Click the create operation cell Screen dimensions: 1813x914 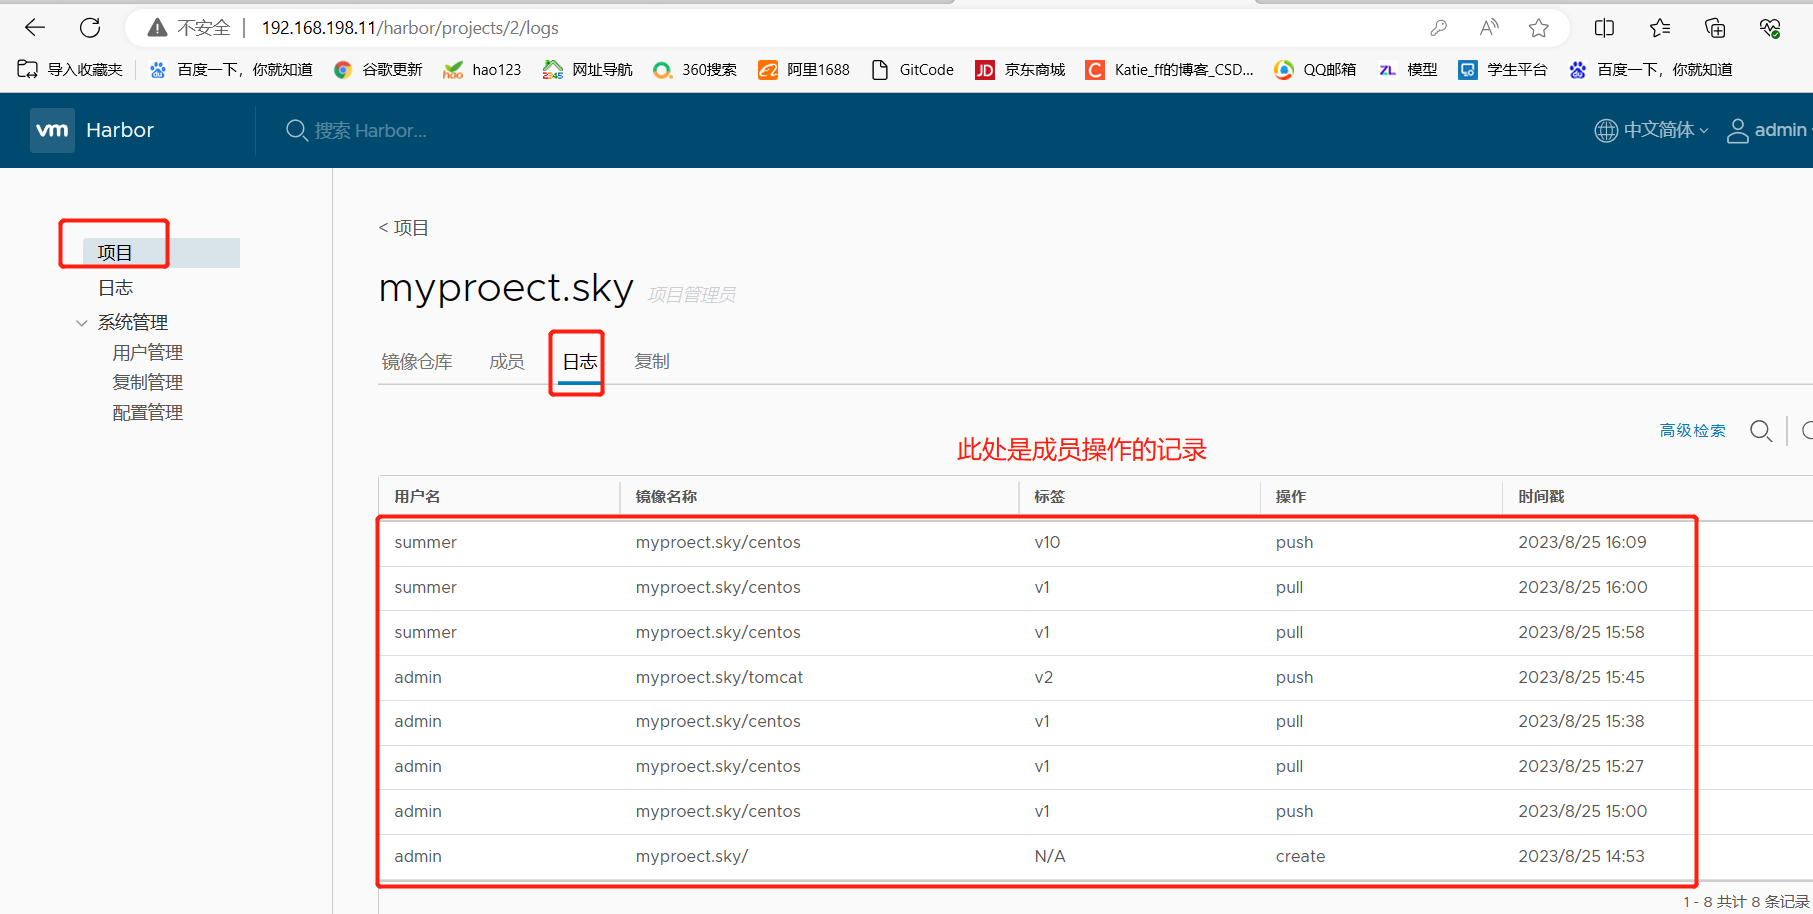pos(1300,856)
